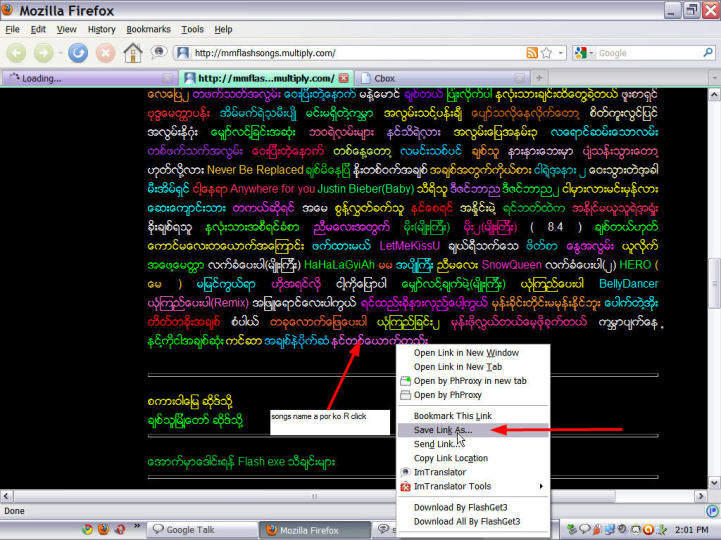Click ImTranslator in the context menu
721x540 pixels.
click(474, 472)
